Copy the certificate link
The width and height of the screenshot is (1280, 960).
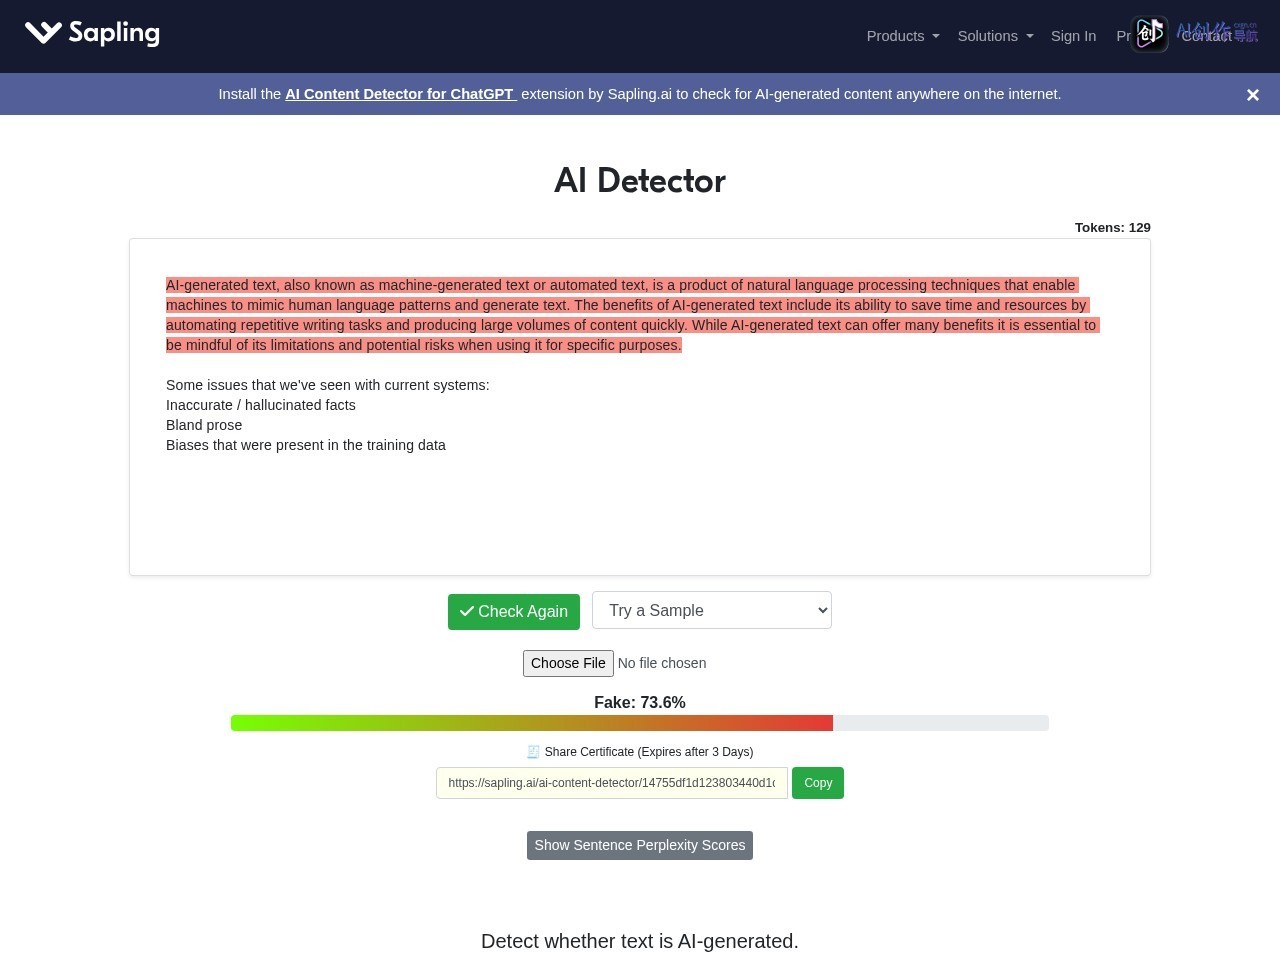click(818, 783)
